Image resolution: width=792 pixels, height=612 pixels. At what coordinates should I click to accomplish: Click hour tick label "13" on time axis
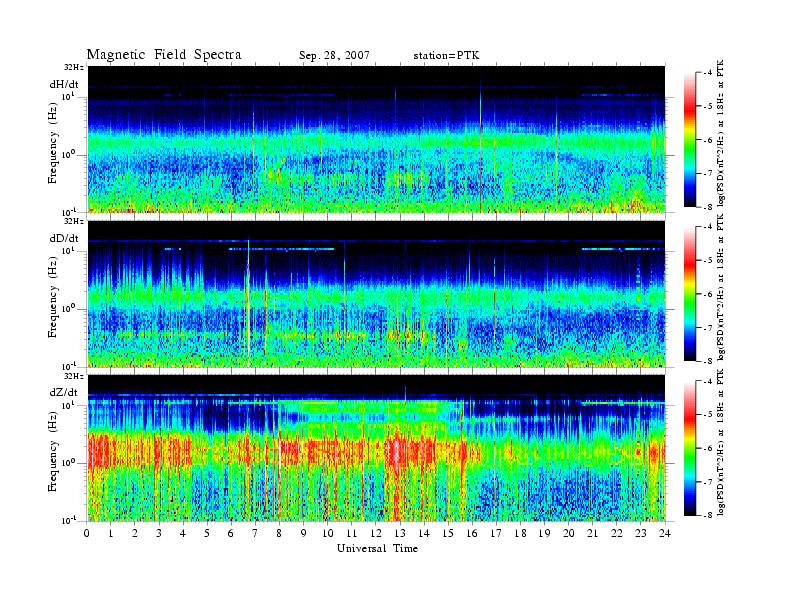pos(400,533)
